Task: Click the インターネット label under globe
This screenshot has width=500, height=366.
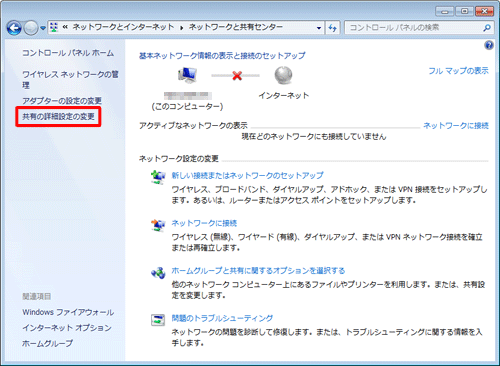Action: (x=284, y=96)
